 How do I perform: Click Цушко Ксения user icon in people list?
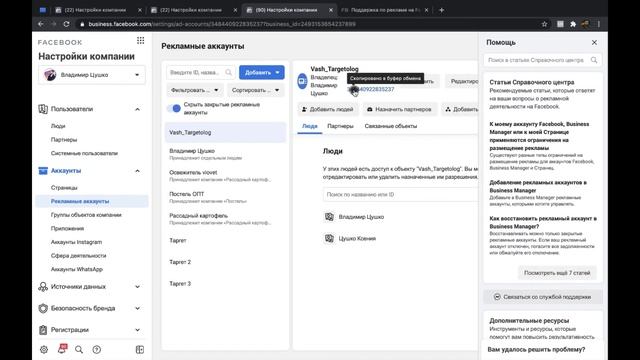(x=329, y=238)
